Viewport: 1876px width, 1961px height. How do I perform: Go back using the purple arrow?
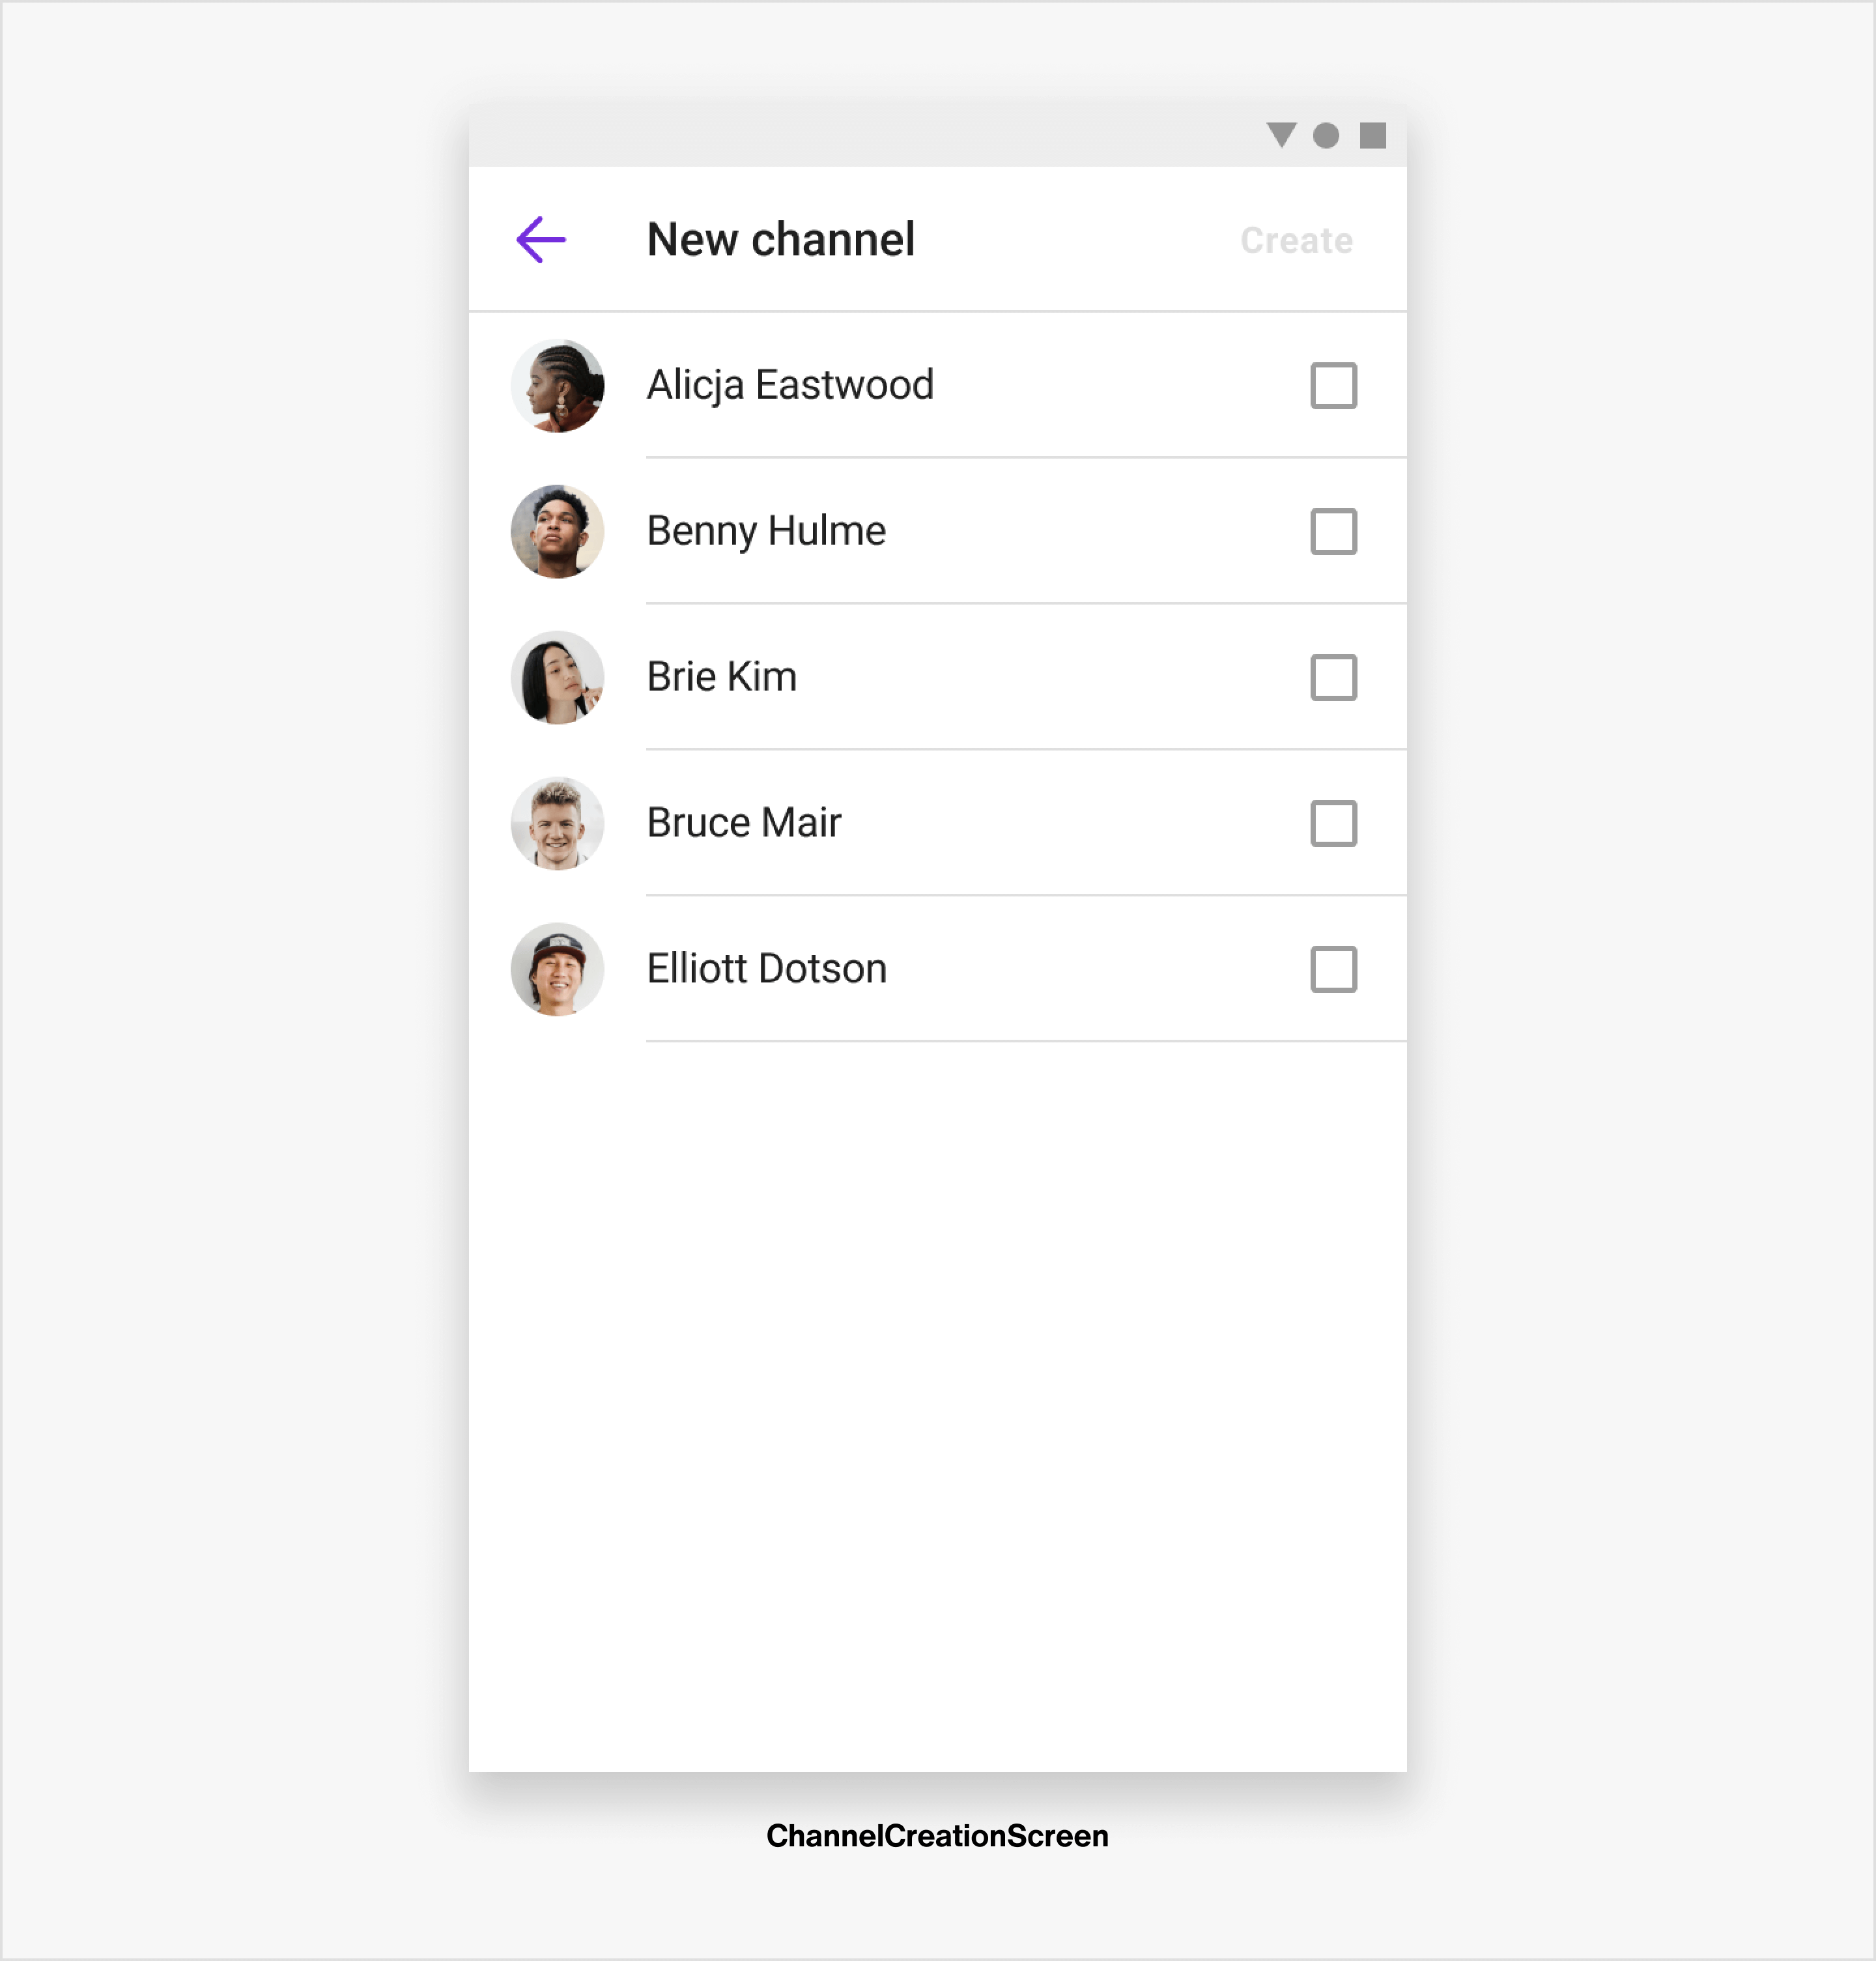[x=541, y=240]
